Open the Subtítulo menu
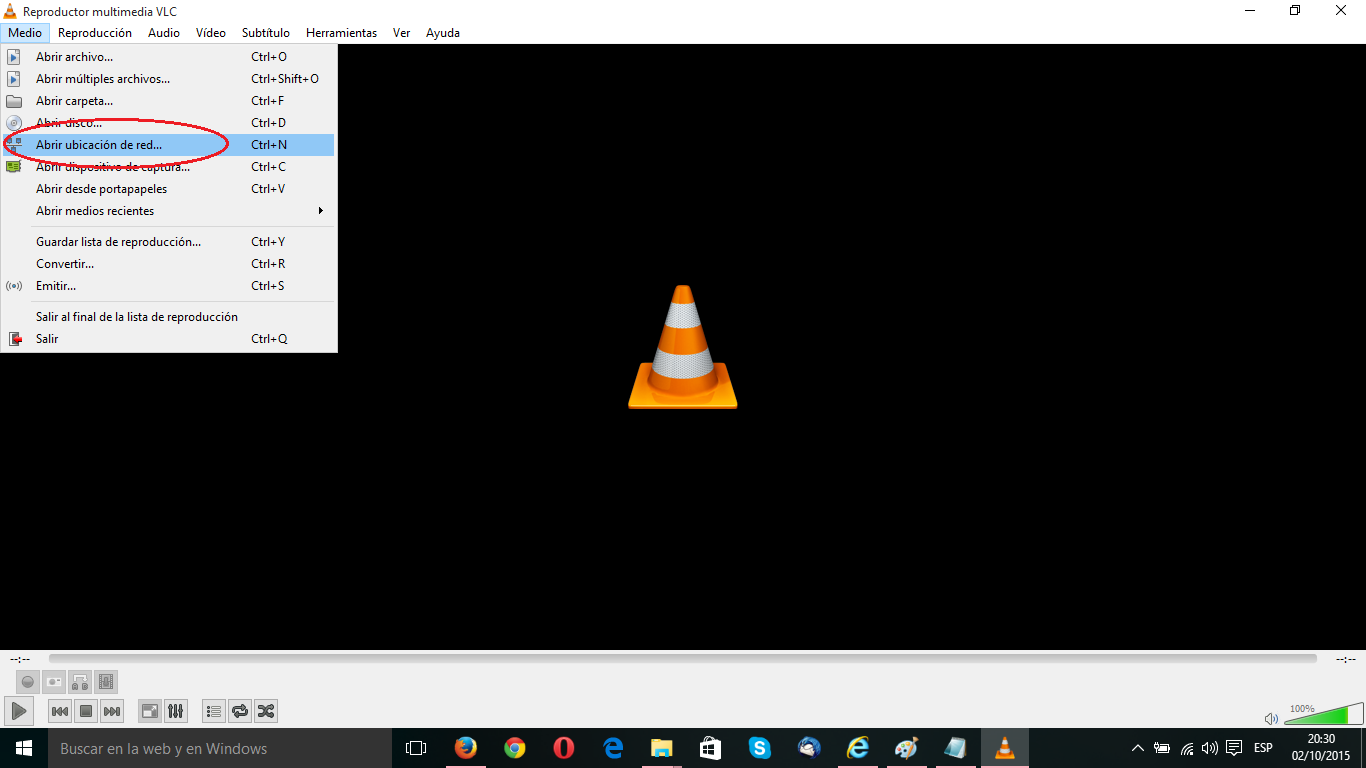 [x=266, y=33]
